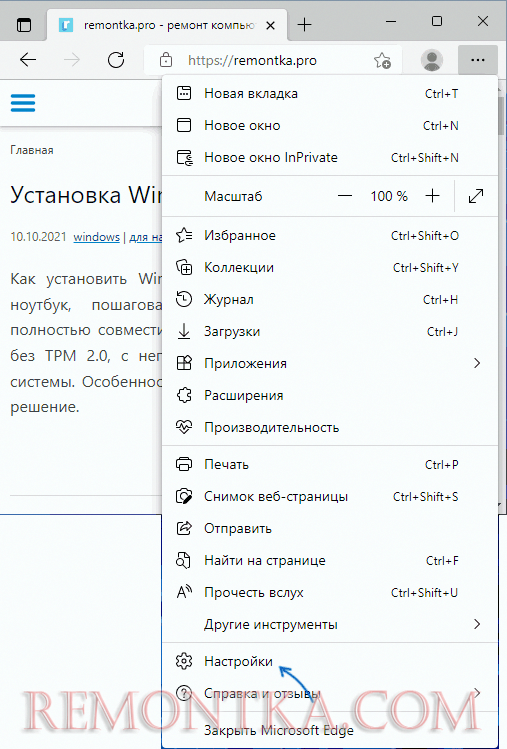Screen dimensions: 507x749
Task: Open Загрузки downloads entry
Action: (330, 332)
